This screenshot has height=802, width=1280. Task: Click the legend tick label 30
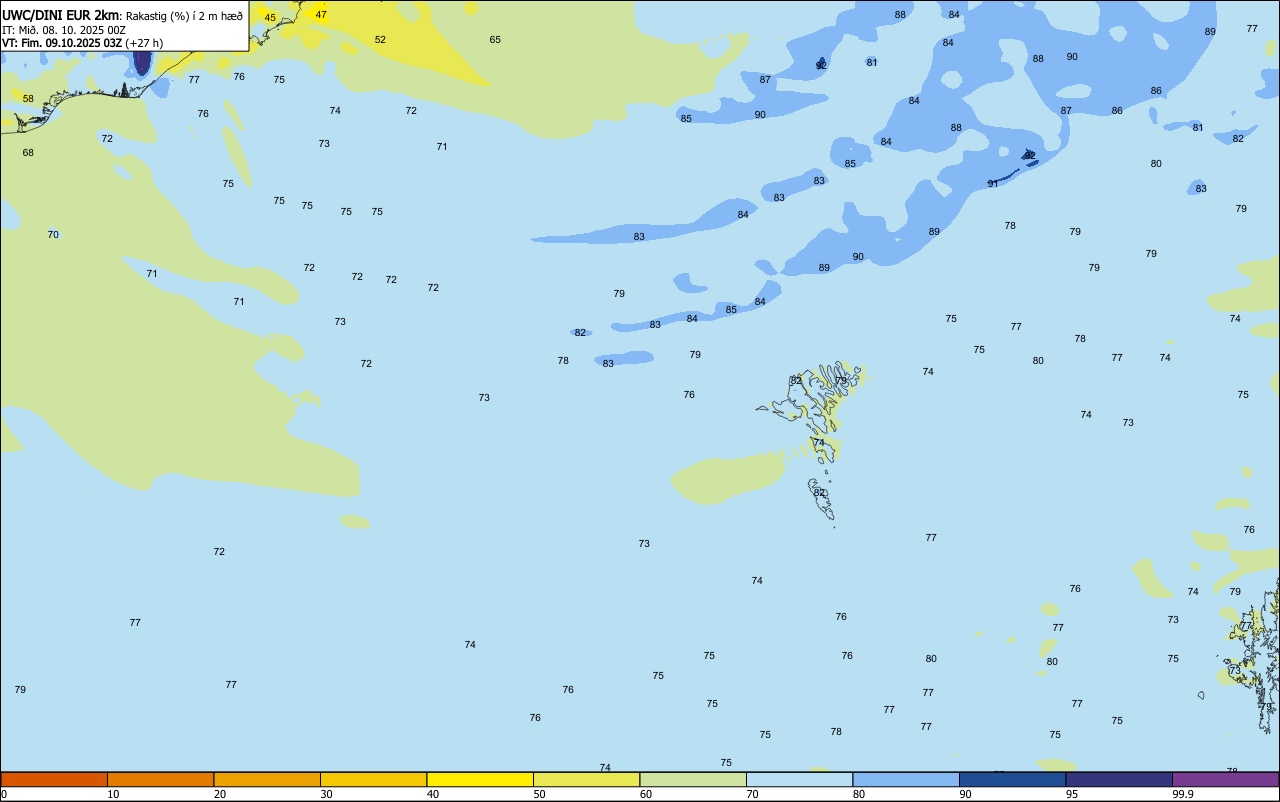click(326, 794)
